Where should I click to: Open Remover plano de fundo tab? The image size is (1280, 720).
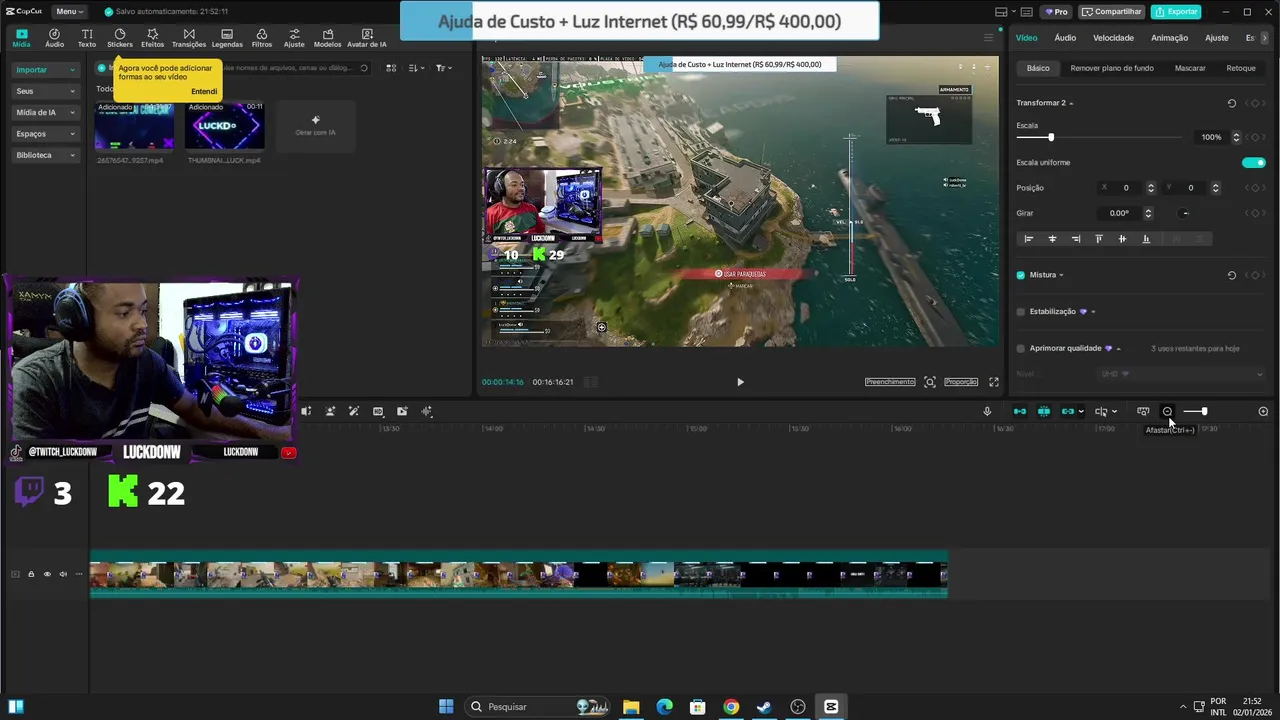pos(1112,68)
